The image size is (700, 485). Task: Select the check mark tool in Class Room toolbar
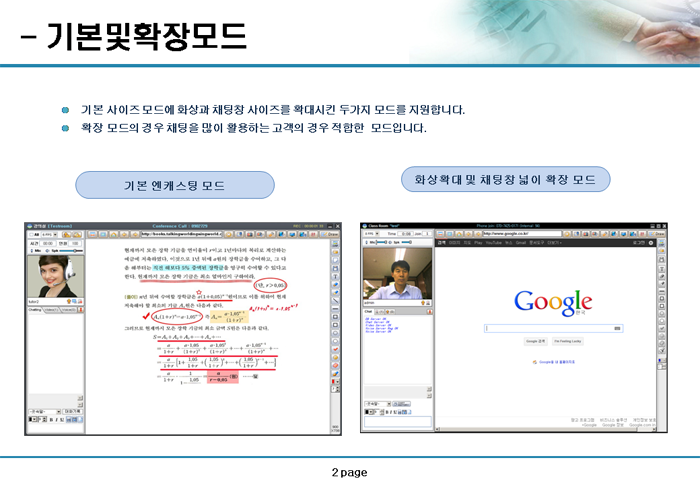pyautogui.click(x=661, y=328)
